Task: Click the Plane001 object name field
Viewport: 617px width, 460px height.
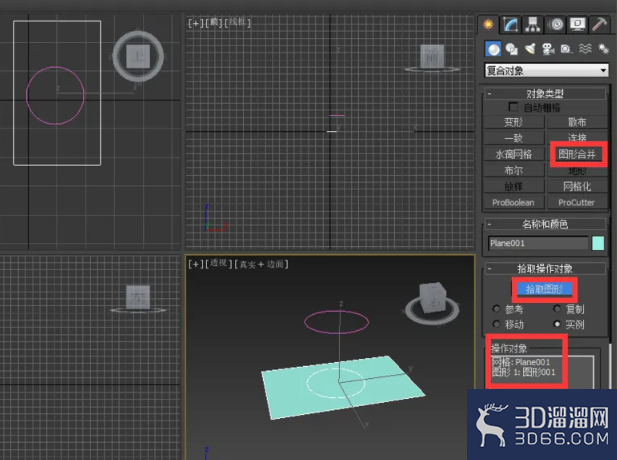Action: point(538,243)
